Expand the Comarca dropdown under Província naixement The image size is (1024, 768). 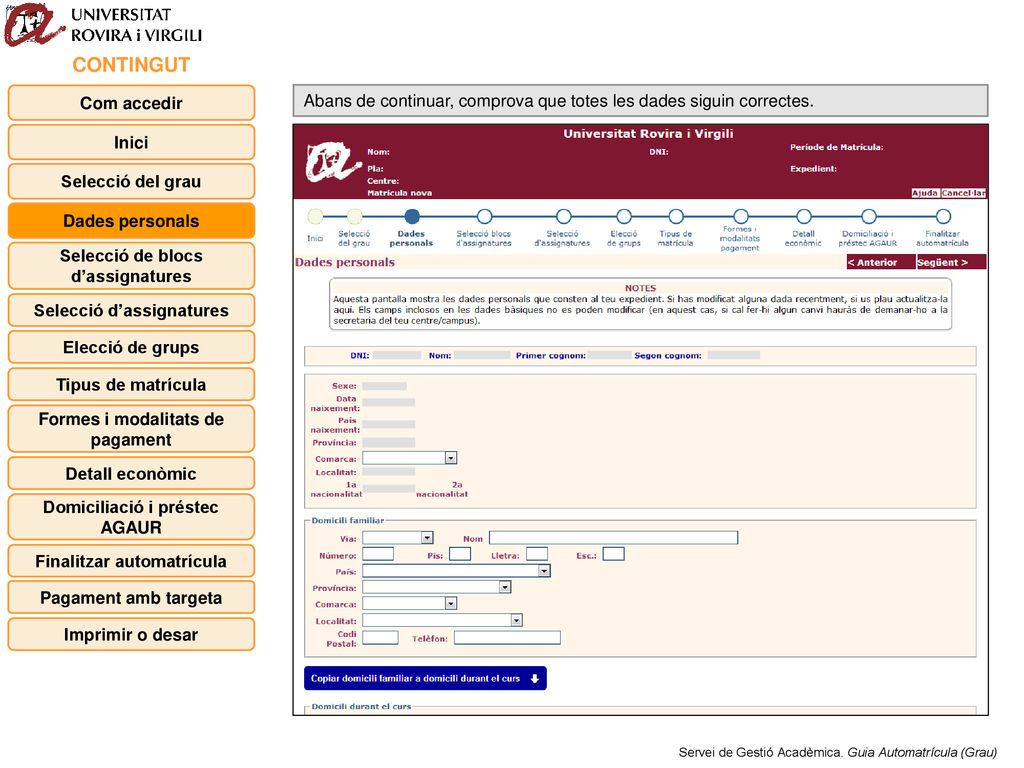tap(409, 458)
